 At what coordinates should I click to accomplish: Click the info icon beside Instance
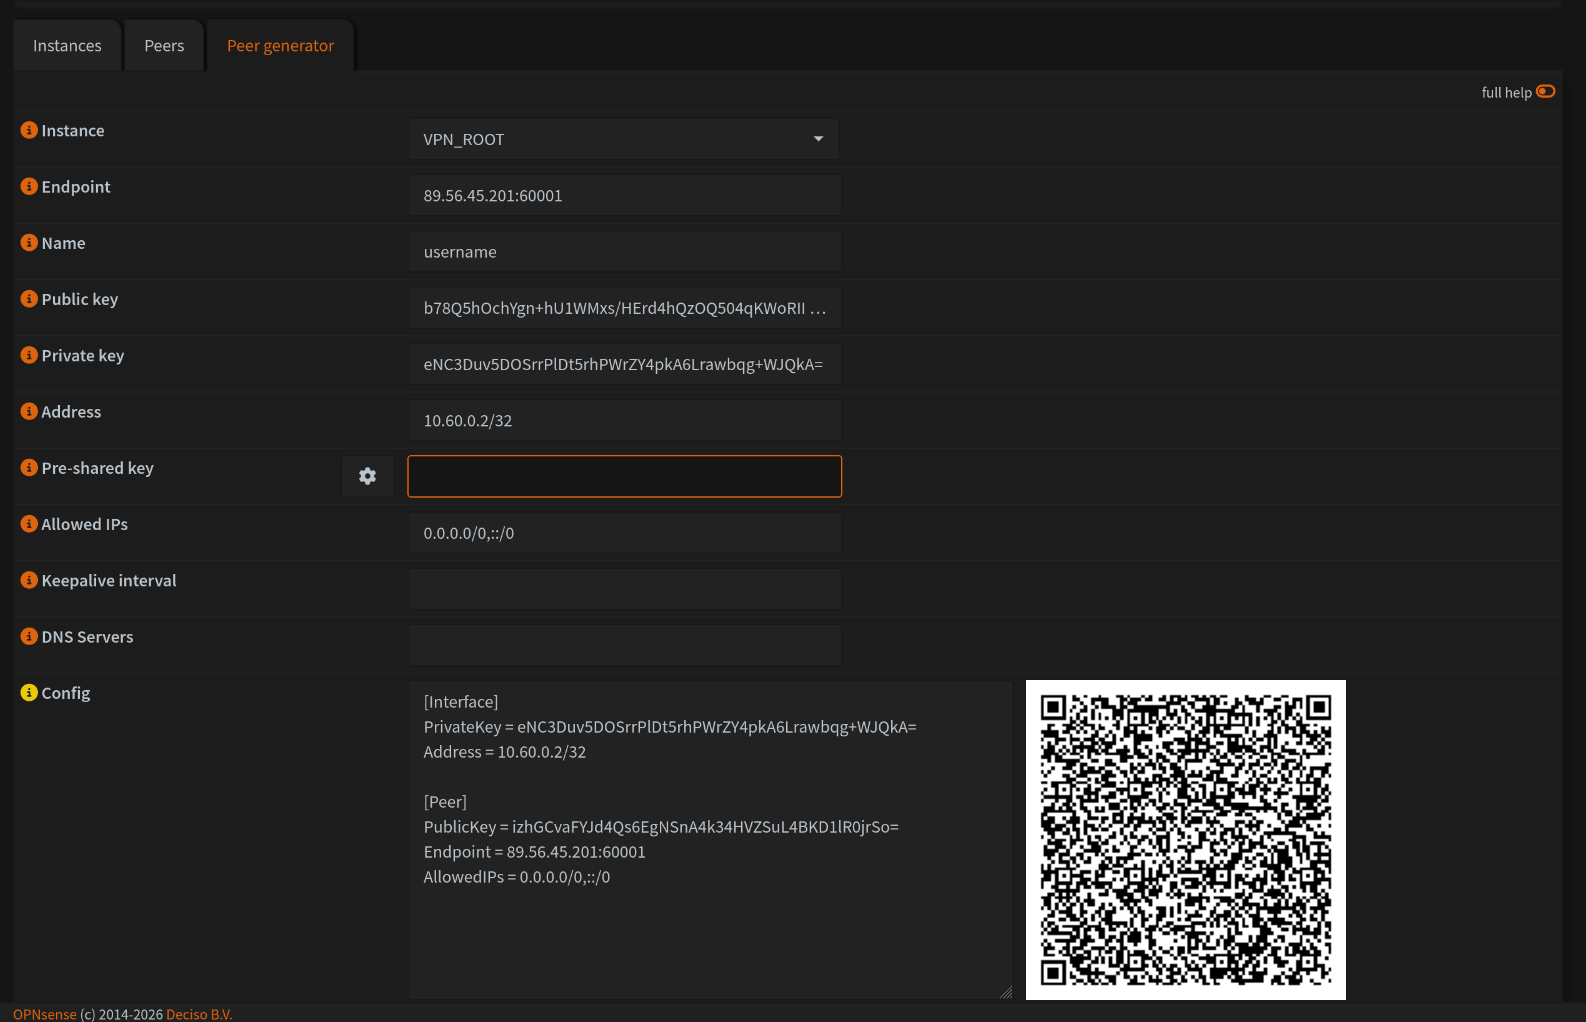point(29,130)
